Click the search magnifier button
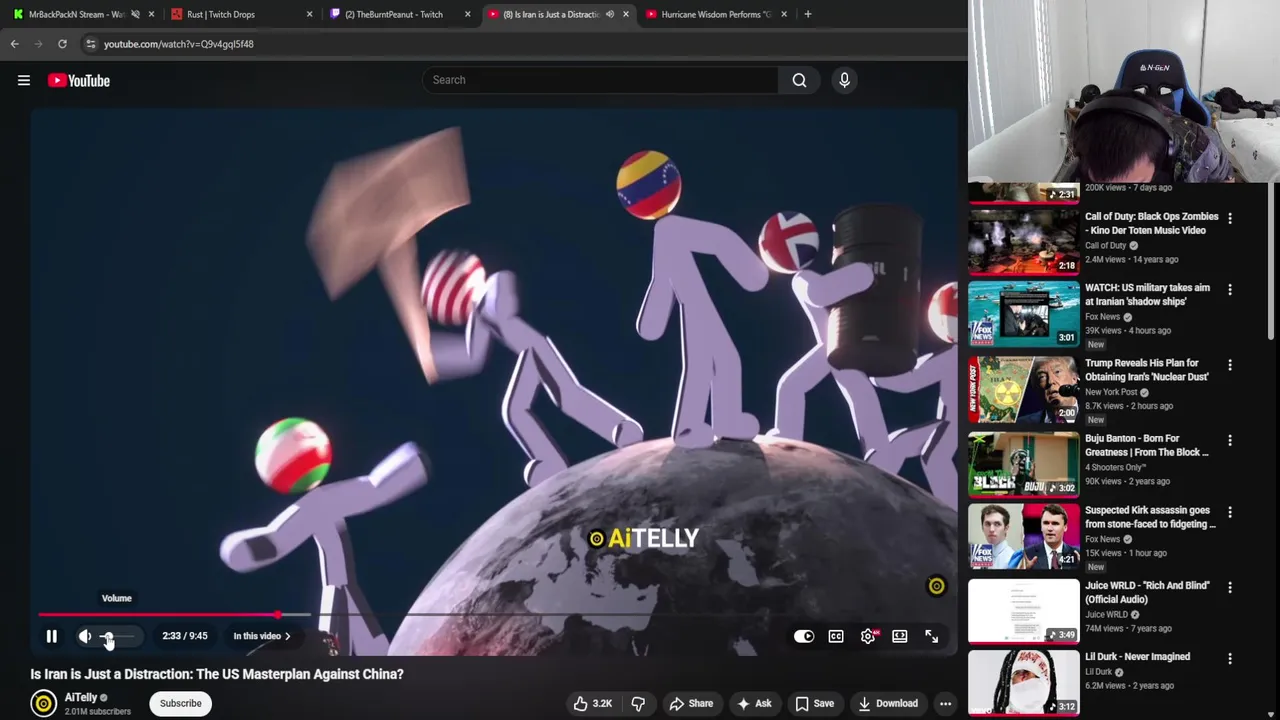This screenshot has width=1280, height=720. tap(799, 80)
